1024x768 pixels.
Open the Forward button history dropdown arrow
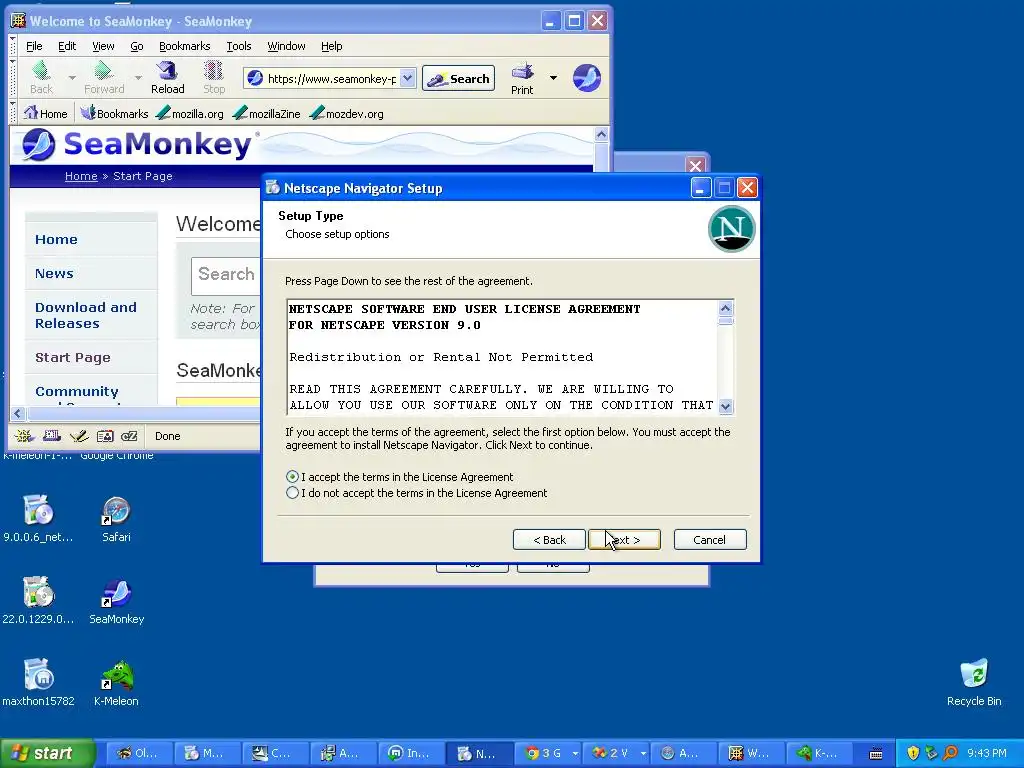(138, 78)
